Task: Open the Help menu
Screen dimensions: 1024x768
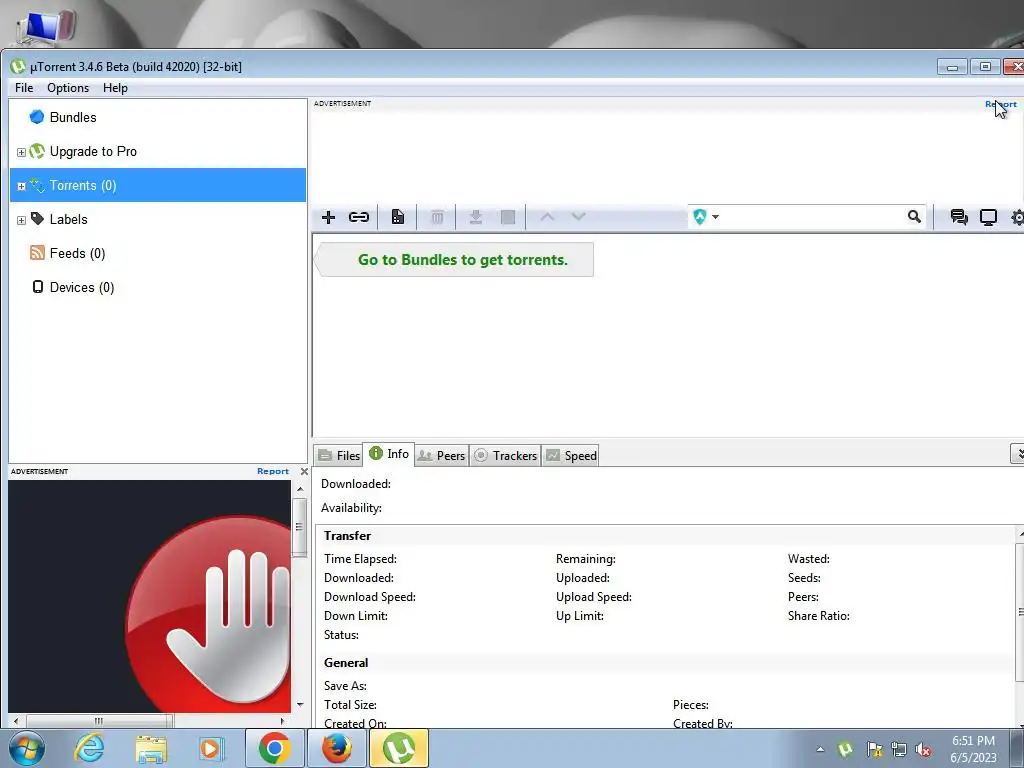Action: pyautogui.click(x=115, y=88)
